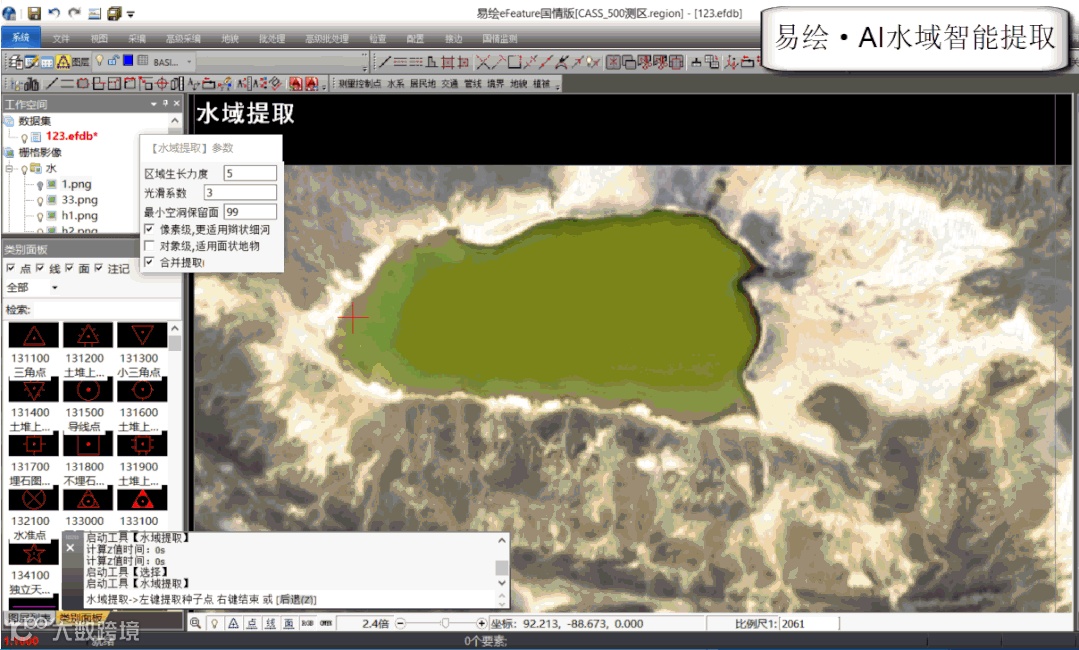This screenshot has width=1079, height=650.
Task: Open the 国情监测 menu
Action: pos(500,39)
